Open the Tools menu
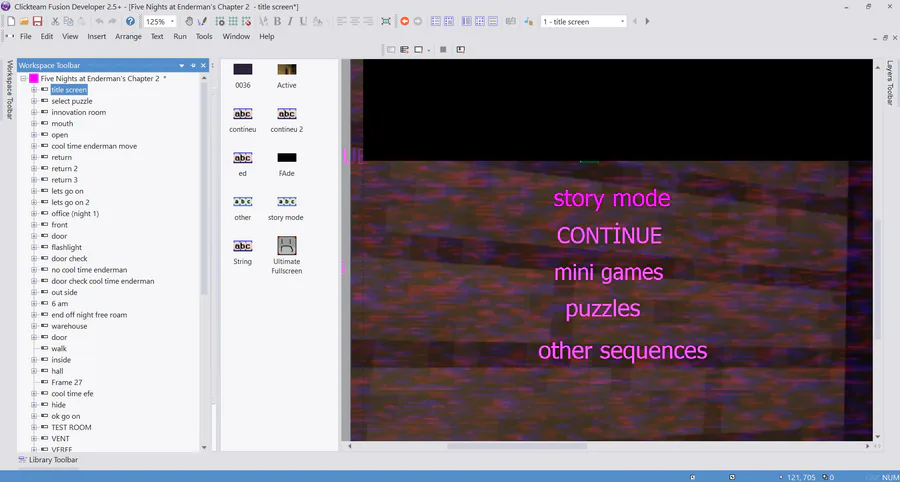Image resolution: width=900 pixels, height=482 pixels. click(x=204, y=36)
